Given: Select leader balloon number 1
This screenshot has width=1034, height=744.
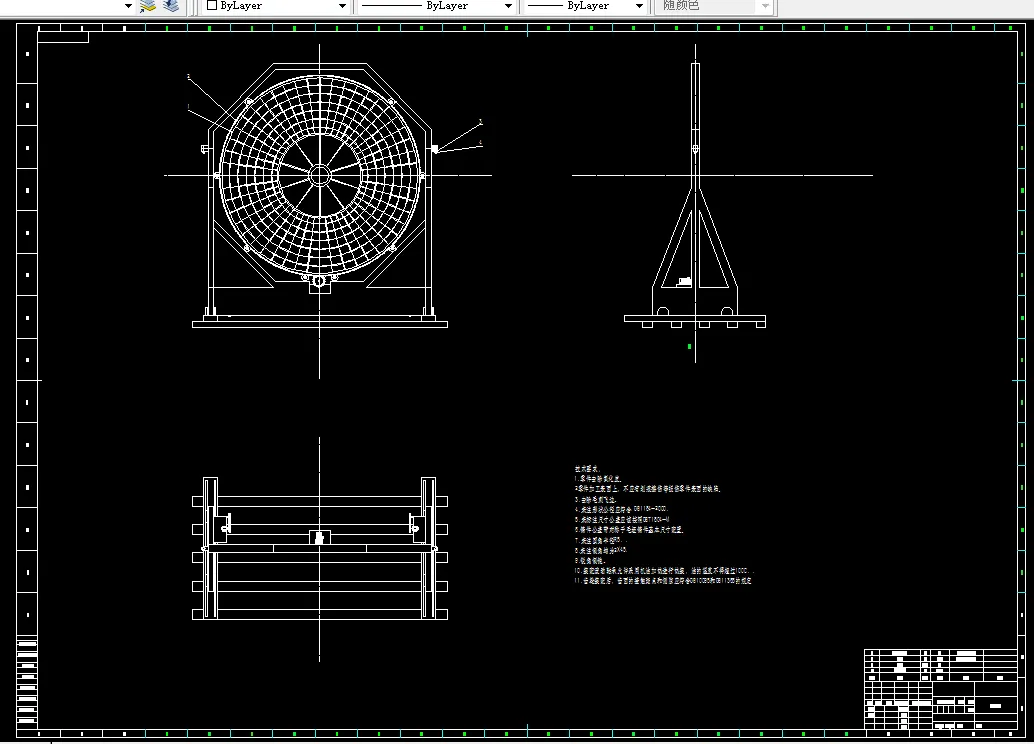Looking at the screenshot, I should pyautogui.click(x=189, y=107).
